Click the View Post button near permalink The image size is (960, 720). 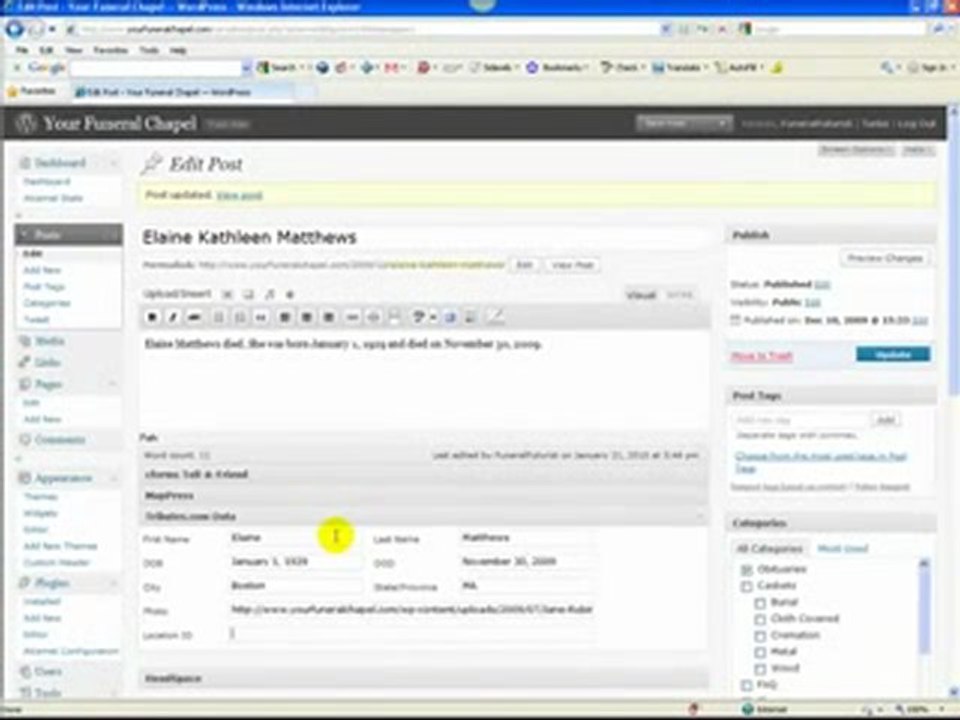(572, 265)
